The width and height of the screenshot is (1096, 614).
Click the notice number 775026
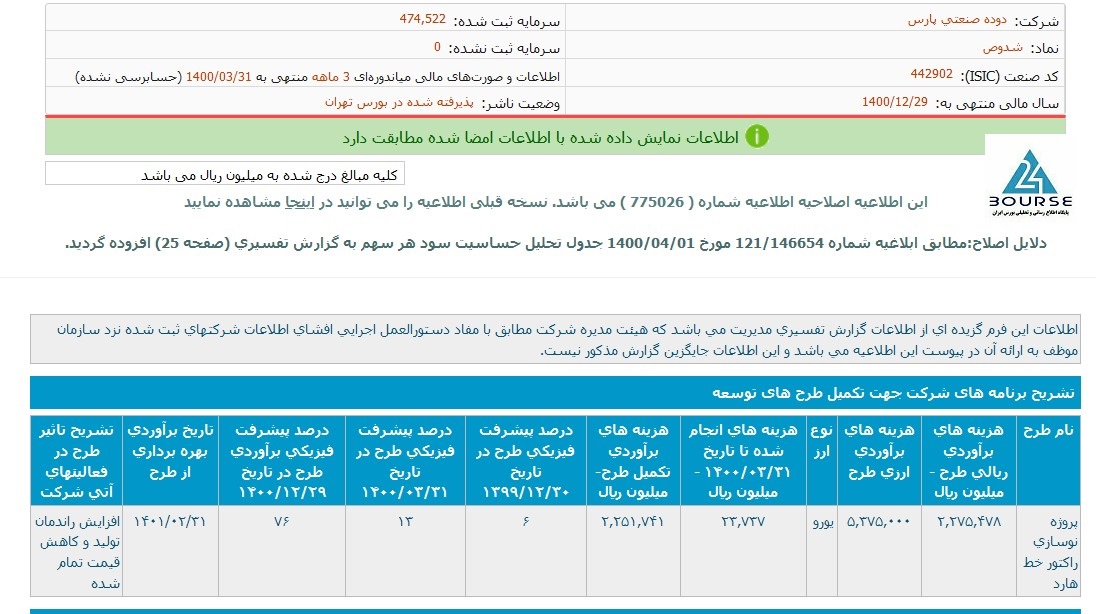[656, 202]
